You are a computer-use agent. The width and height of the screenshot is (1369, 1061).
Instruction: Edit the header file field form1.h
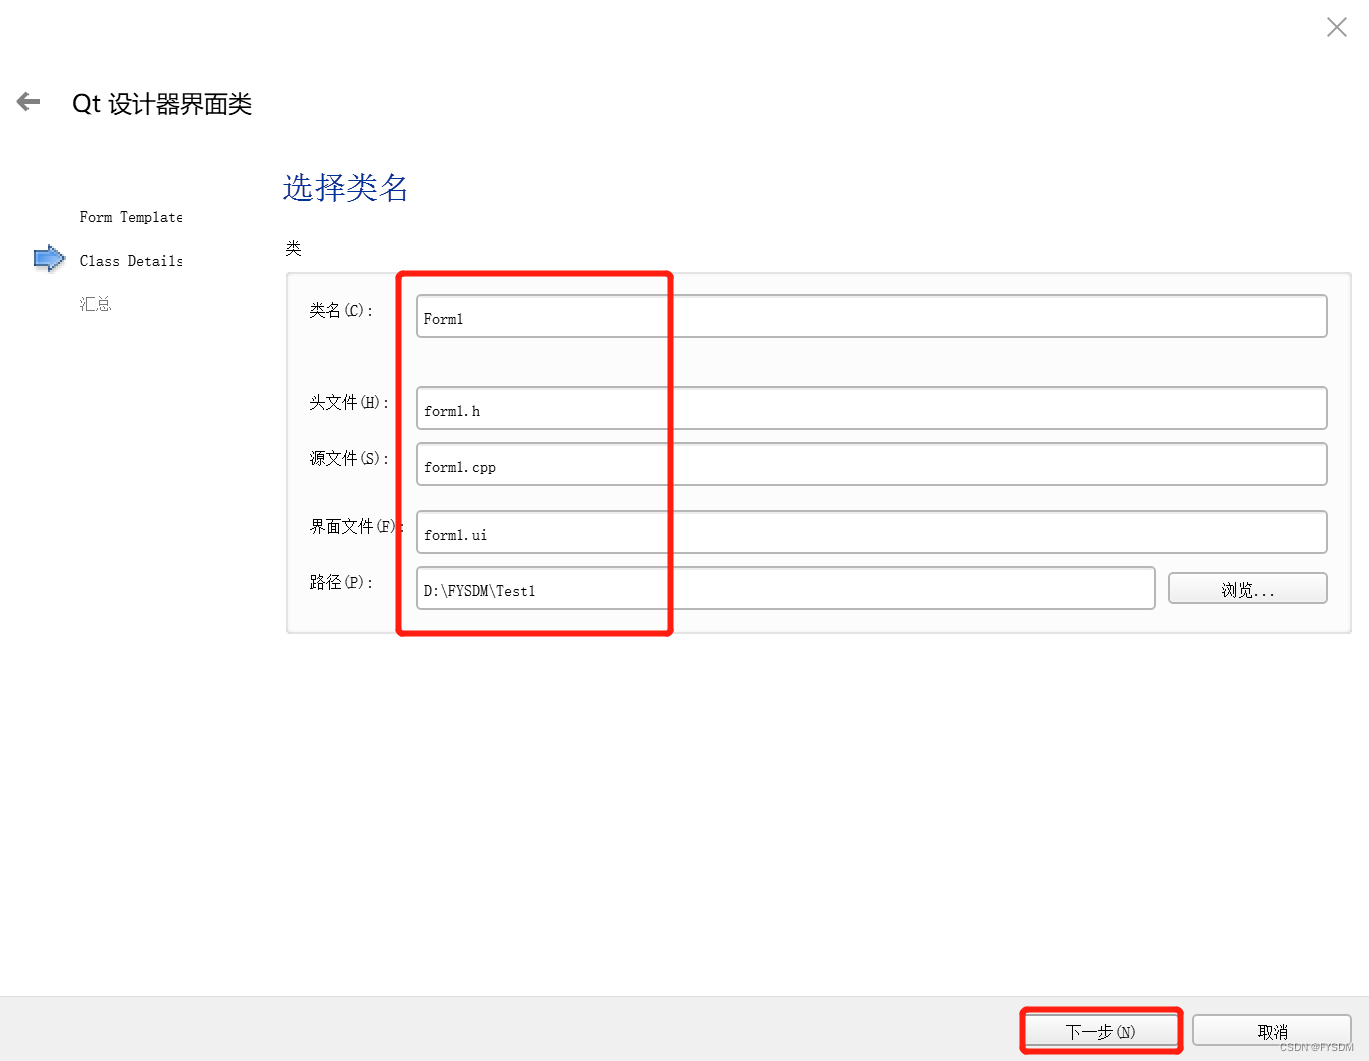(x=871, y=408)
